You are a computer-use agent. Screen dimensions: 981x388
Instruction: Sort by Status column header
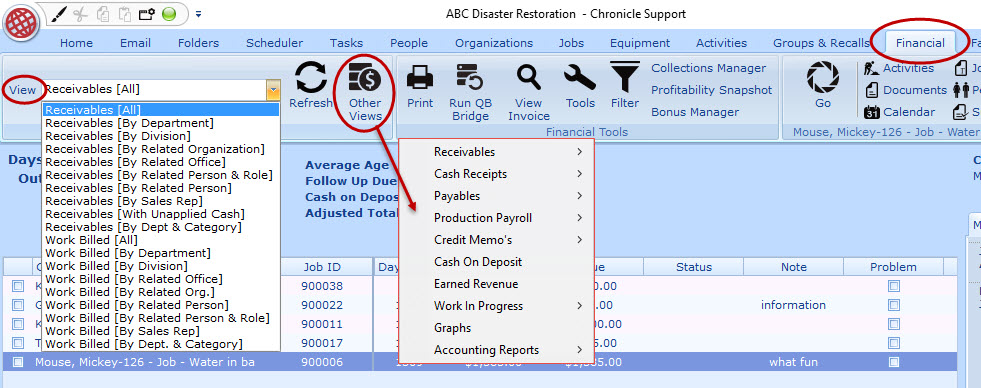point(694,267)
